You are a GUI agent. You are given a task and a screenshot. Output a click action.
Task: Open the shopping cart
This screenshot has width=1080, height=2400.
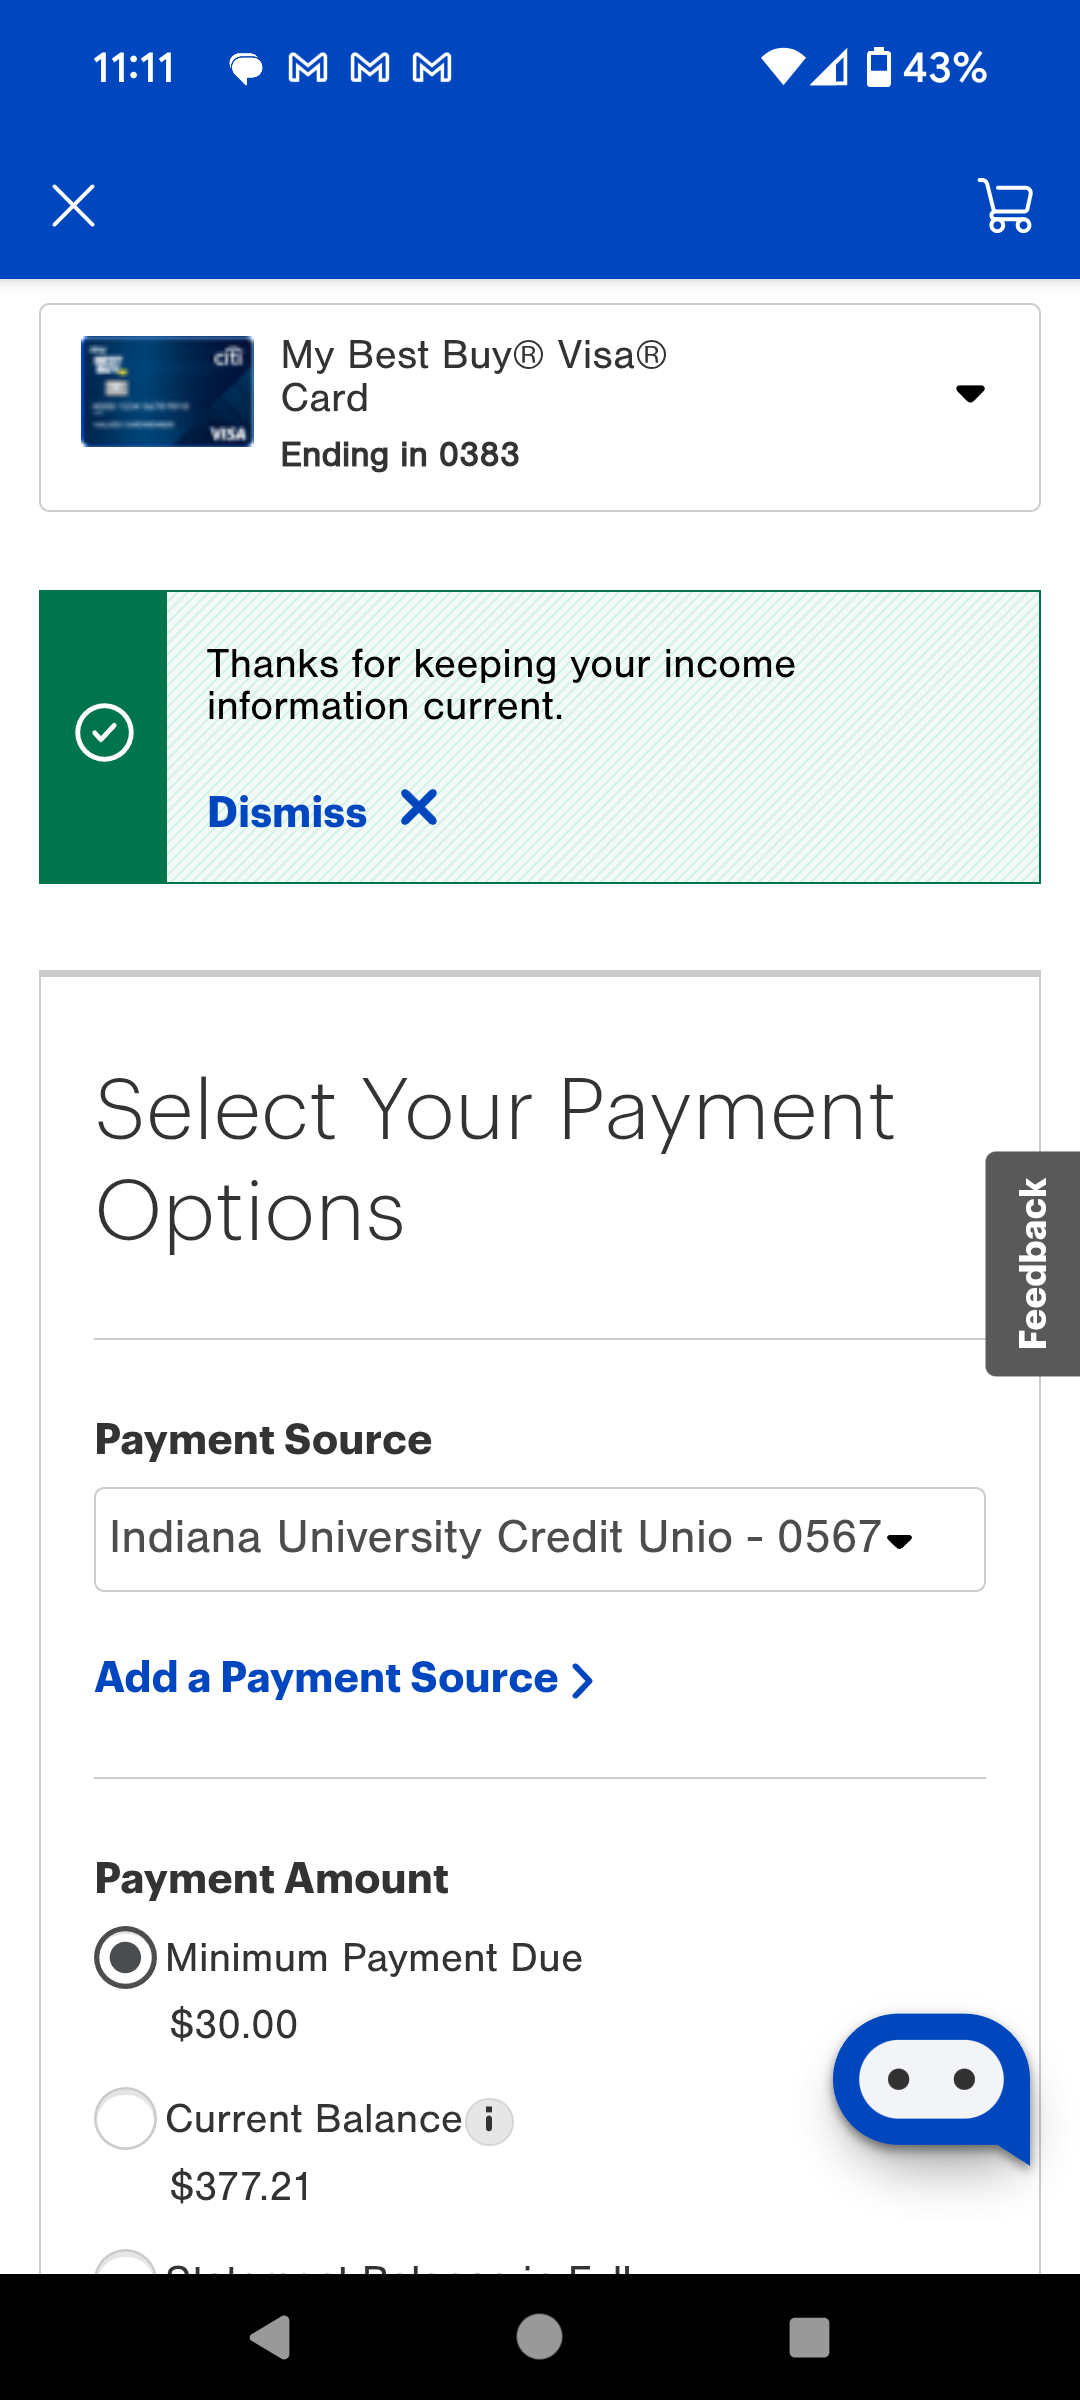coord(1006,206)
